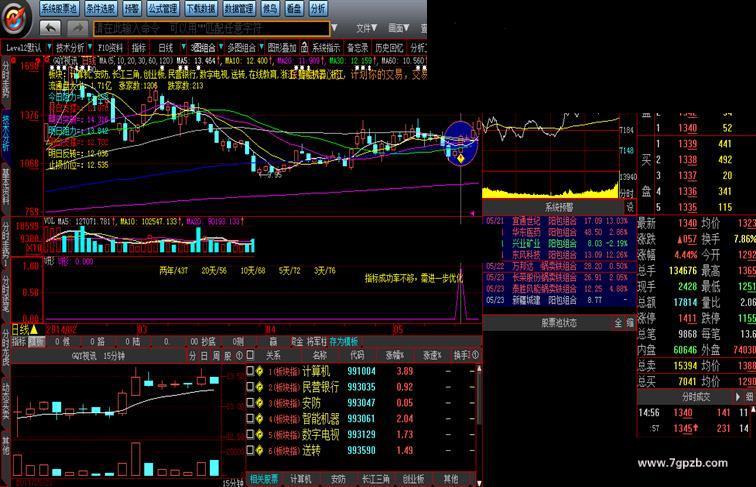The height and width of the screenshot is (487, 756).
Task: Click the F10资料 button
Action: (110, 48)
